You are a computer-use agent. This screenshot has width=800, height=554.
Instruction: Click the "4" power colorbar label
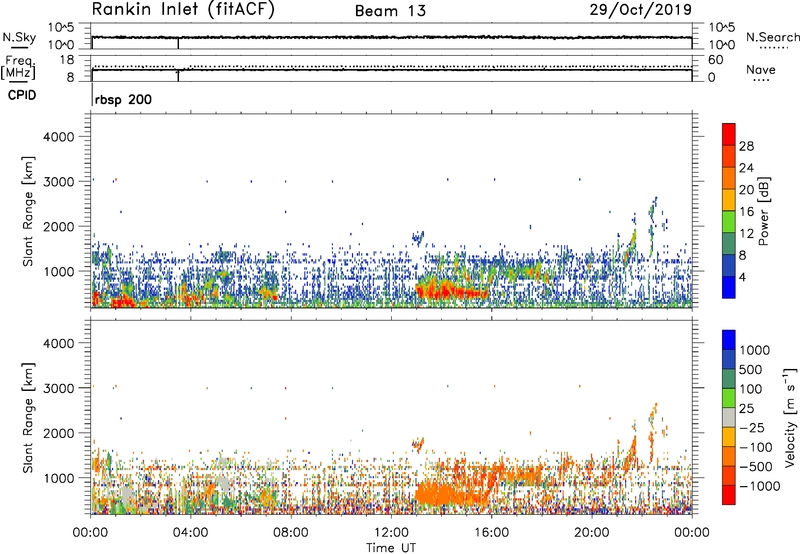(742, 278)
